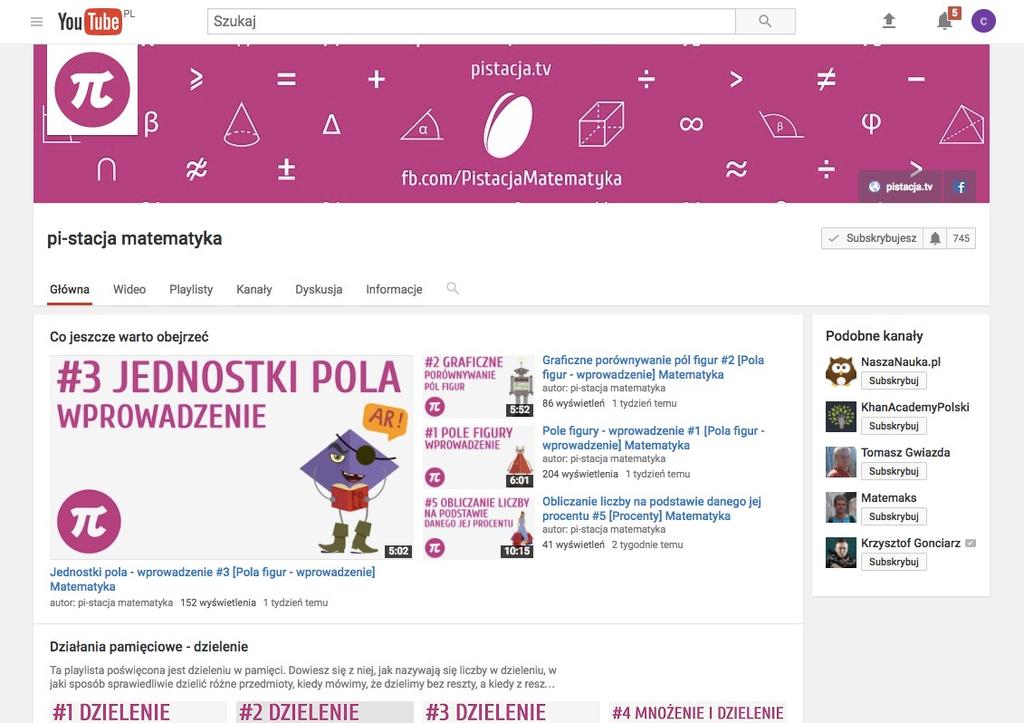Click NaszaNauka.pl owl avatar
This screenshot has height=723, width=1024.
(x=840, y=372)
